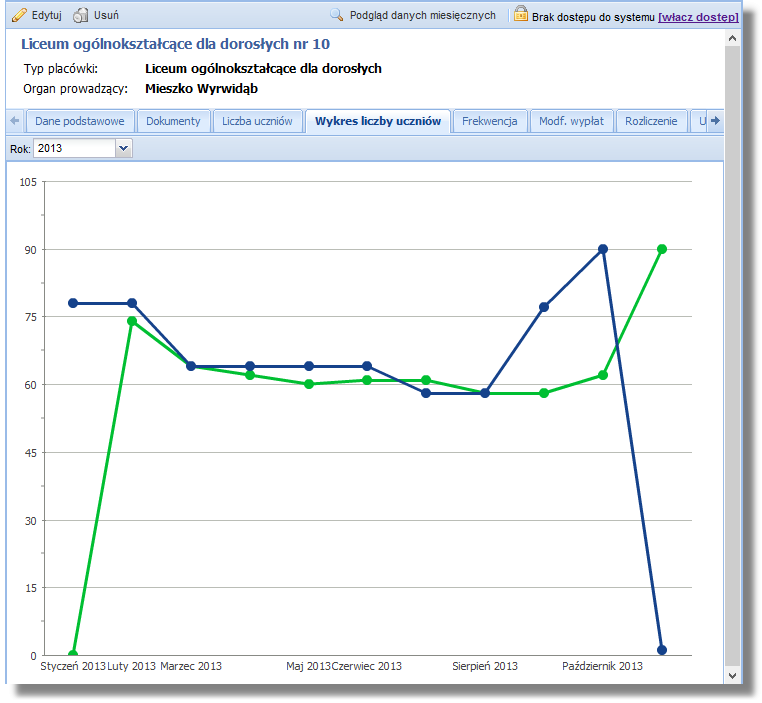
Task: Switch to the Dane podstawowe tab
Action: 79,121
